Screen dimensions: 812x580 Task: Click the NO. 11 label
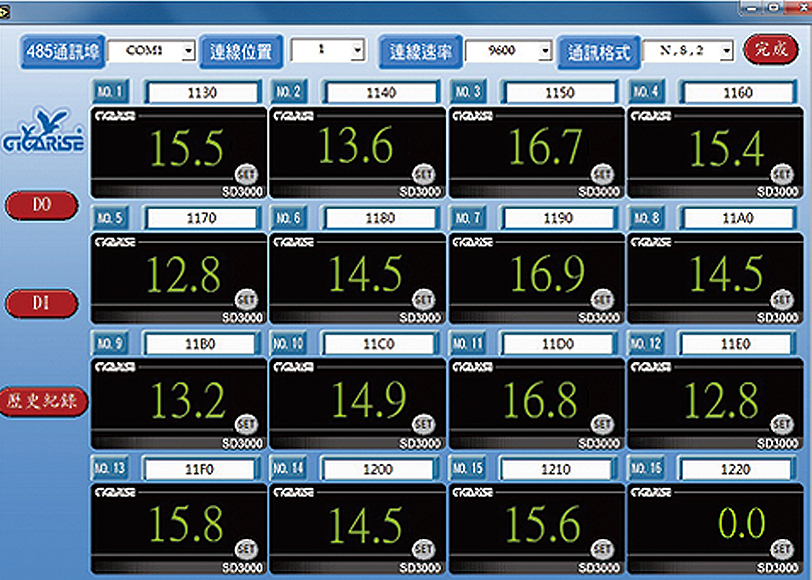click(467, 343)
